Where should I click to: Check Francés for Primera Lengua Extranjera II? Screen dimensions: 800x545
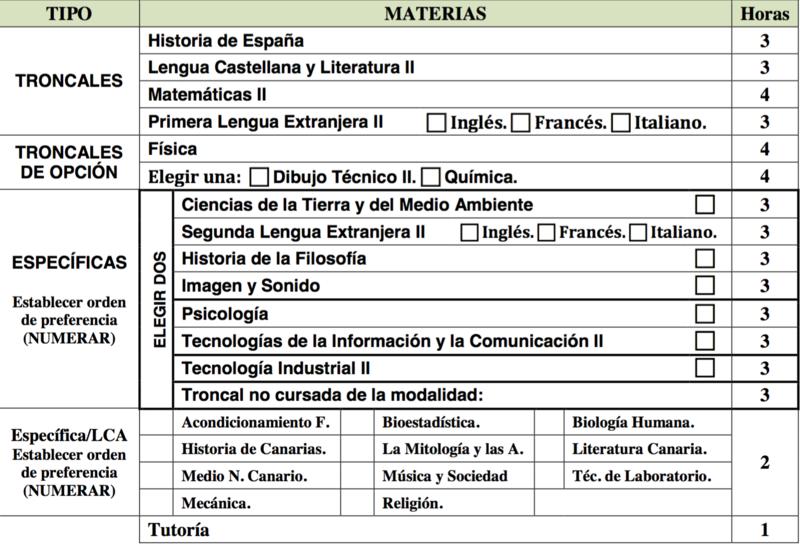coord(520,123)
